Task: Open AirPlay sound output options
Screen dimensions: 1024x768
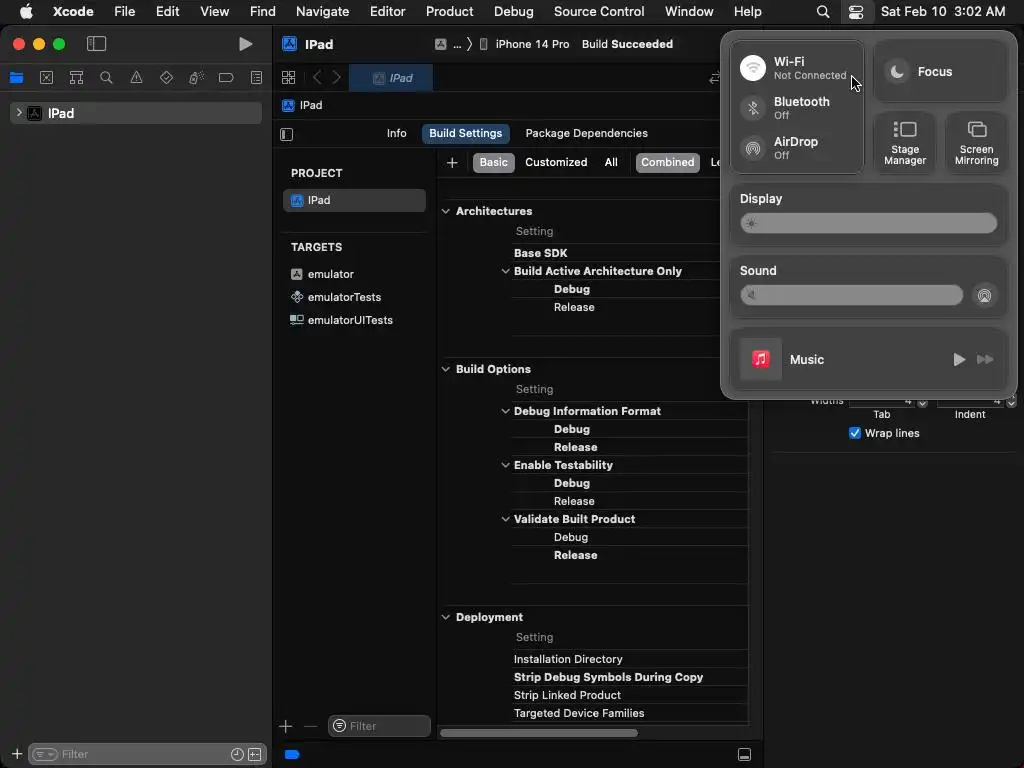Action: point(984,295)
